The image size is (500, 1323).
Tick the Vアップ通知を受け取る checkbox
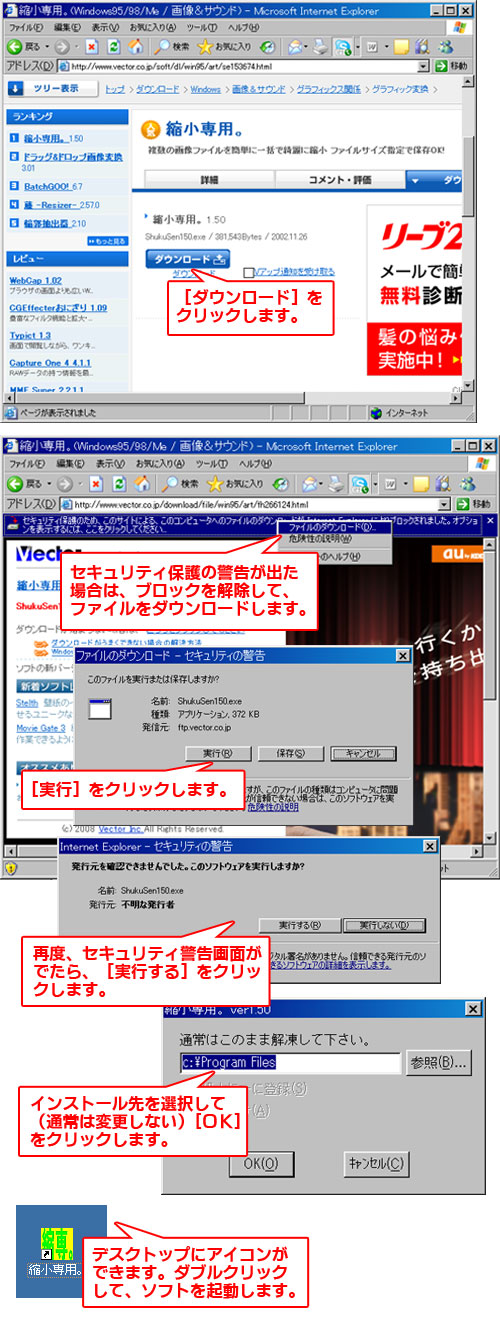coord(248,271)
